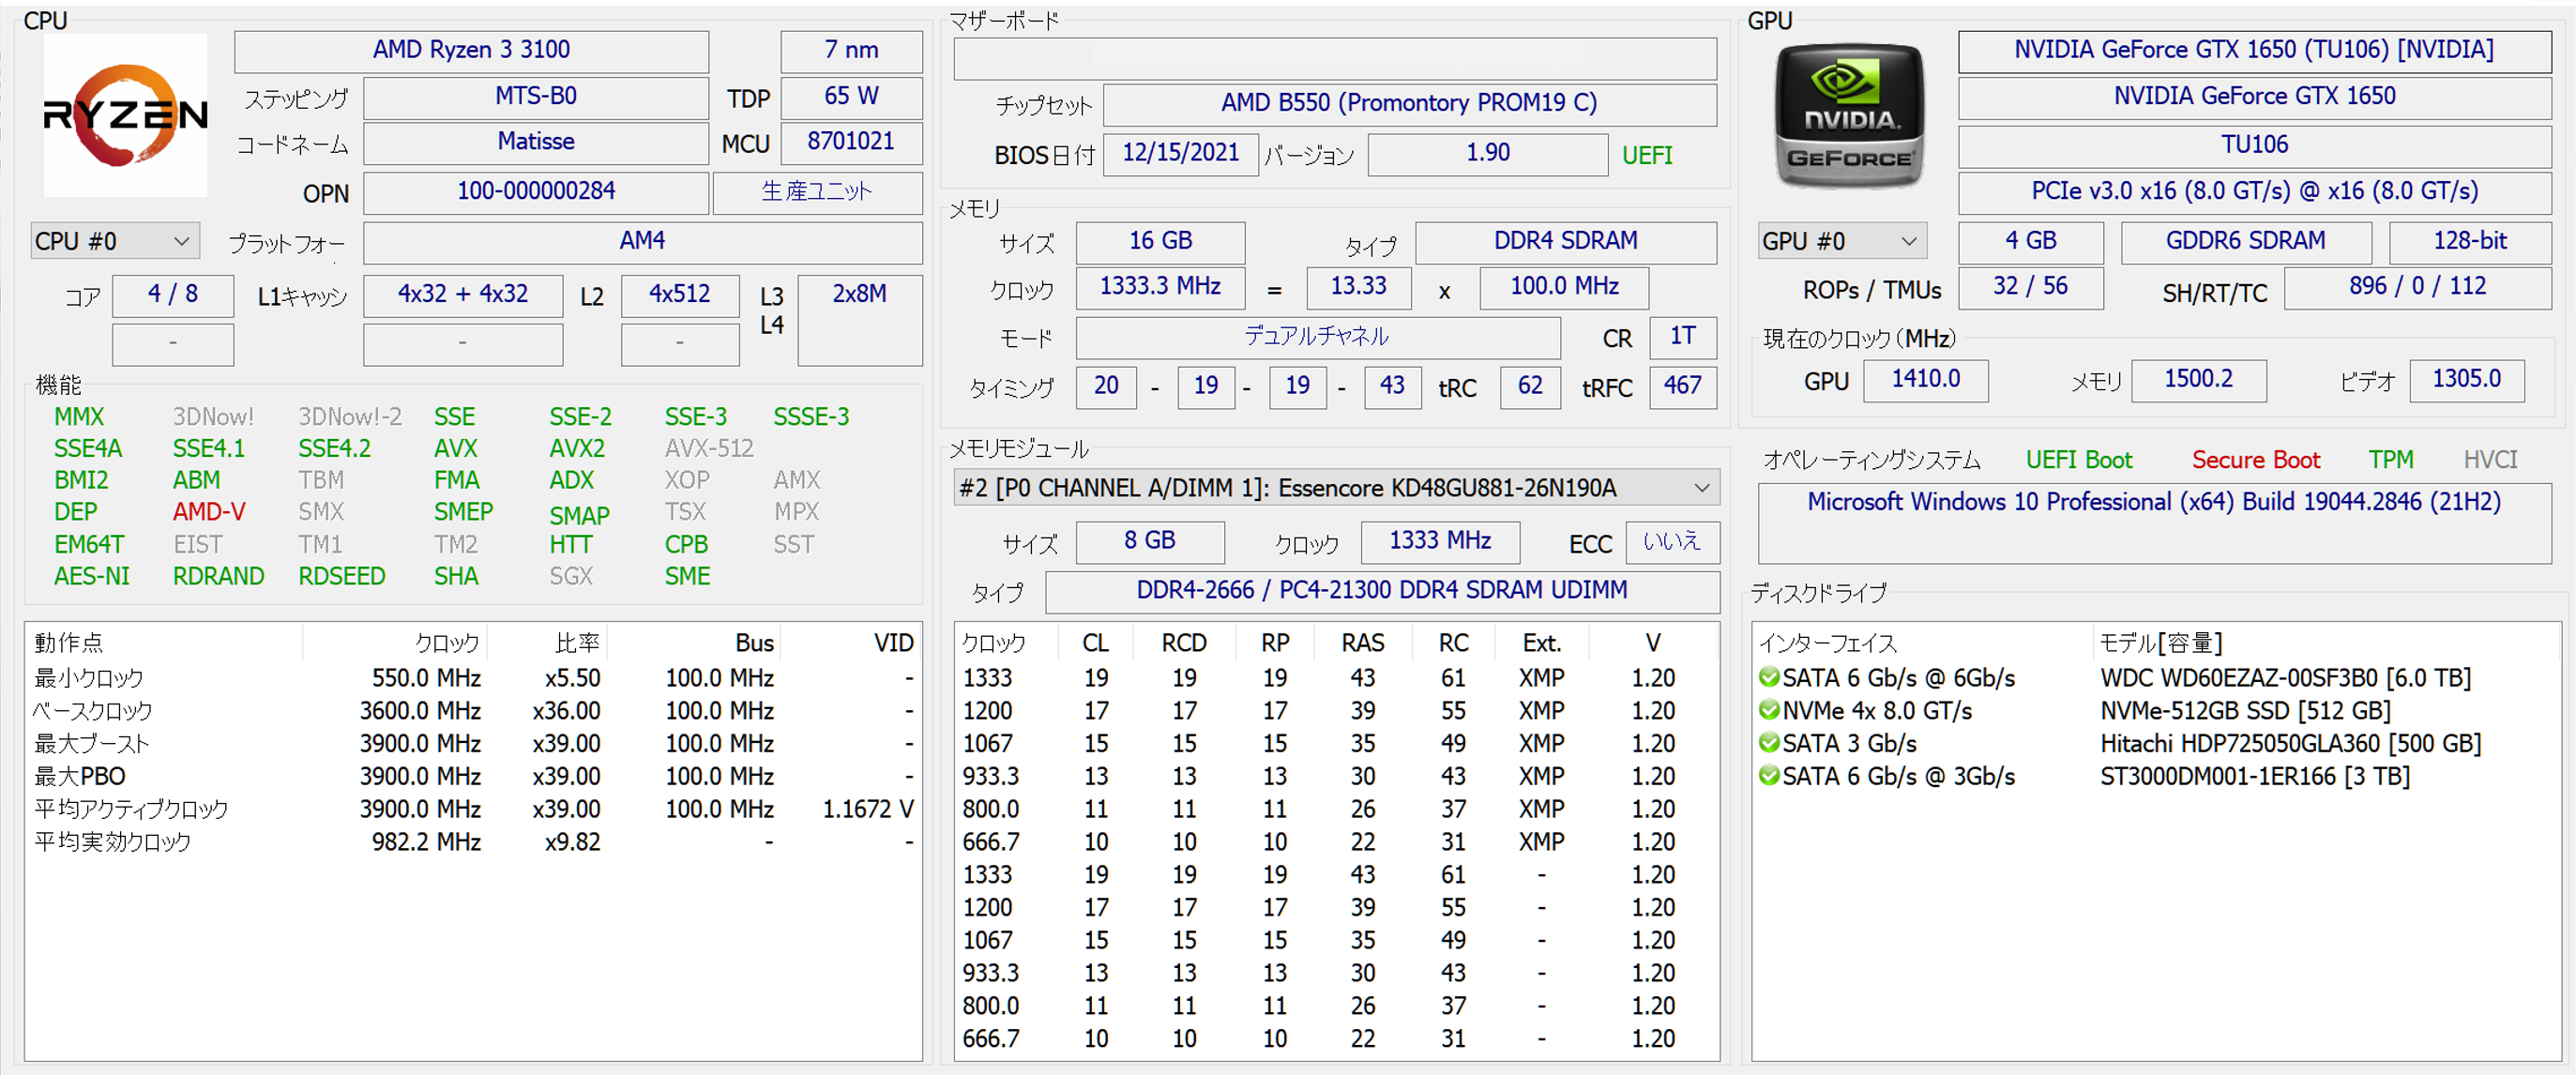Click the video clock 1305.0 value
The width and height of the screenshot is (2576, 1075).
tap(2466, 380)
